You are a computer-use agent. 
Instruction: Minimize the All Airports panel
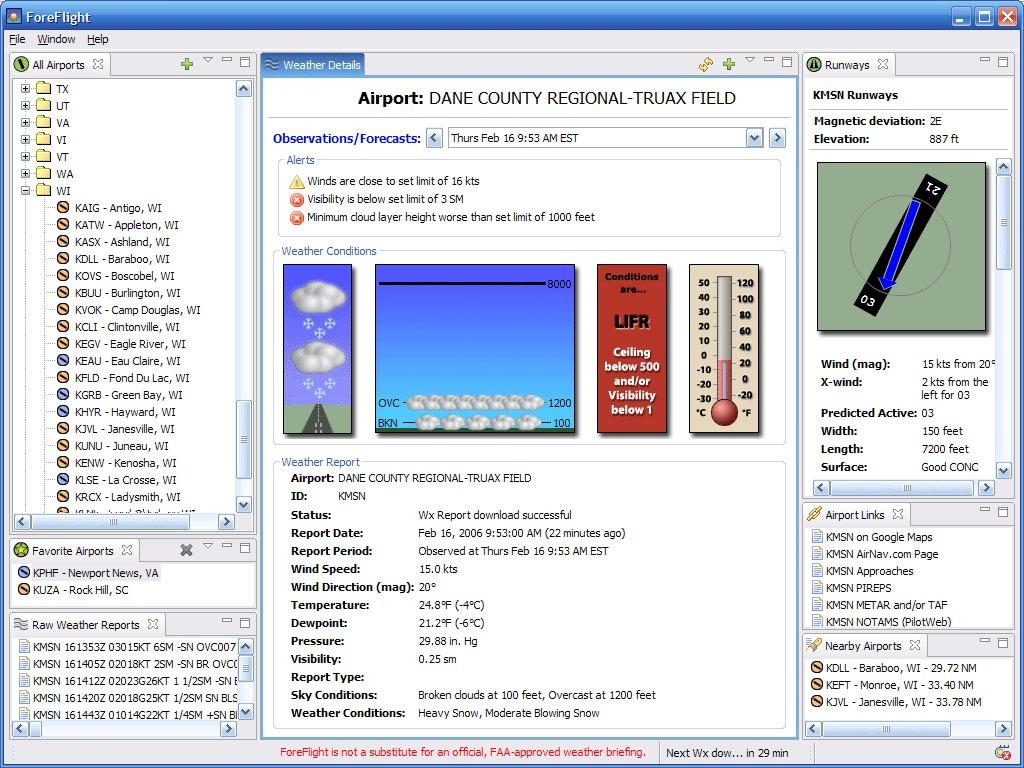click(x=227, y=60)
